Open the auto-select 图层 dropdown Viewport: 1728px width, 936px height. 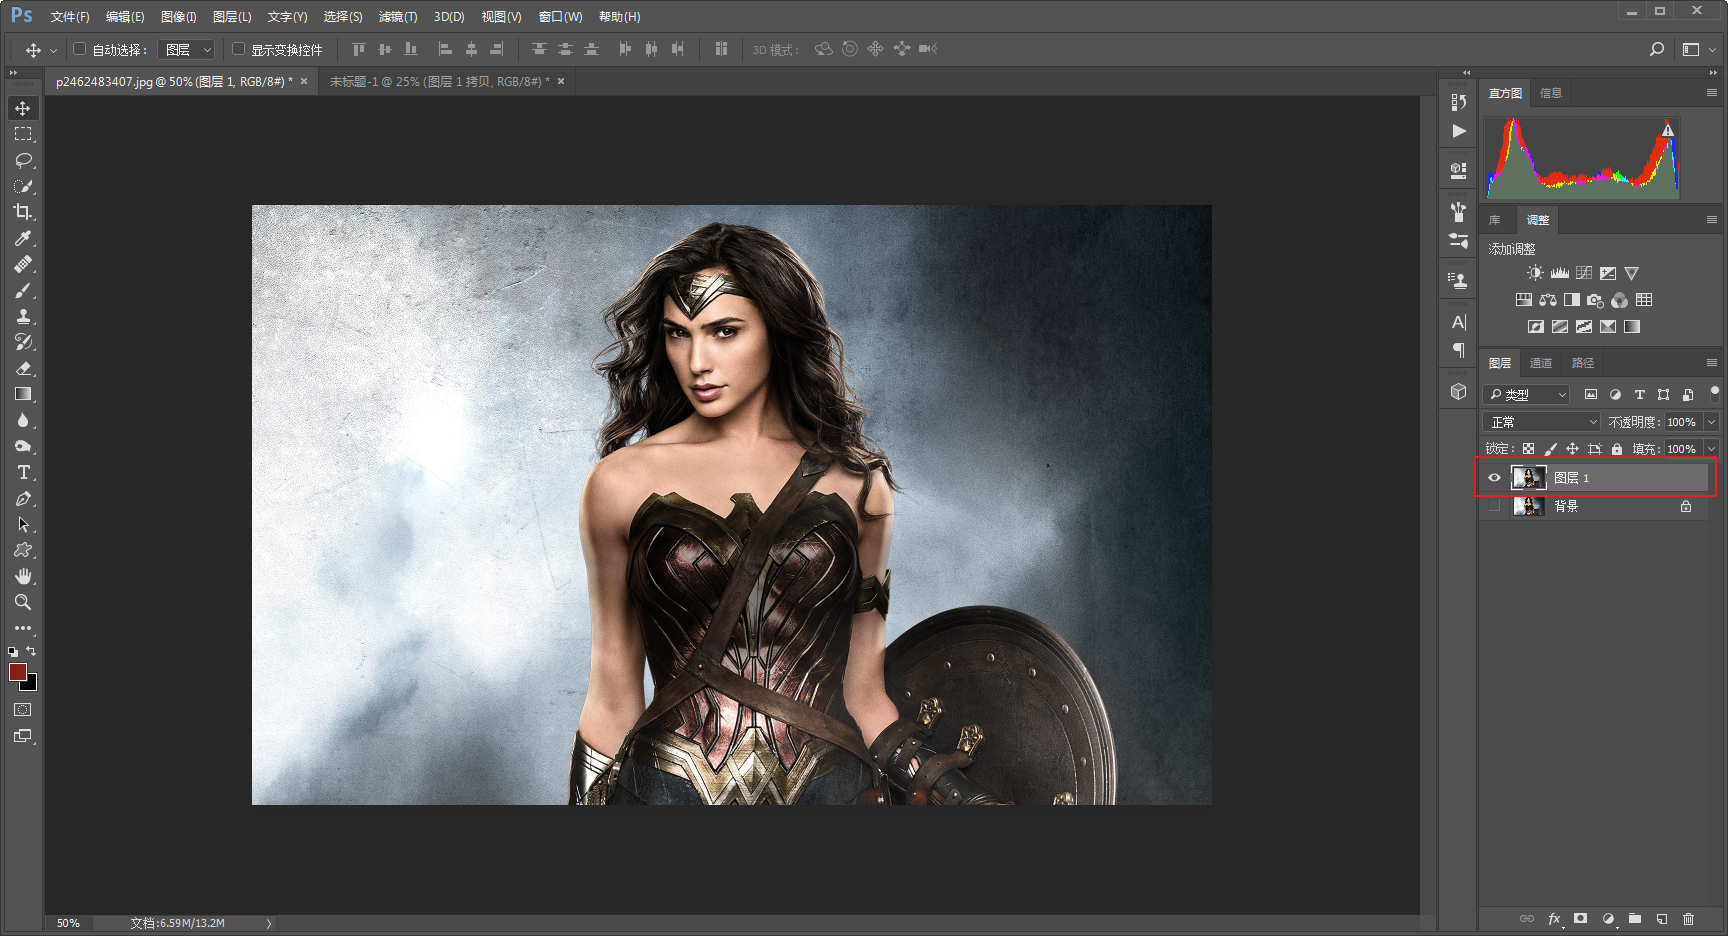187,49
